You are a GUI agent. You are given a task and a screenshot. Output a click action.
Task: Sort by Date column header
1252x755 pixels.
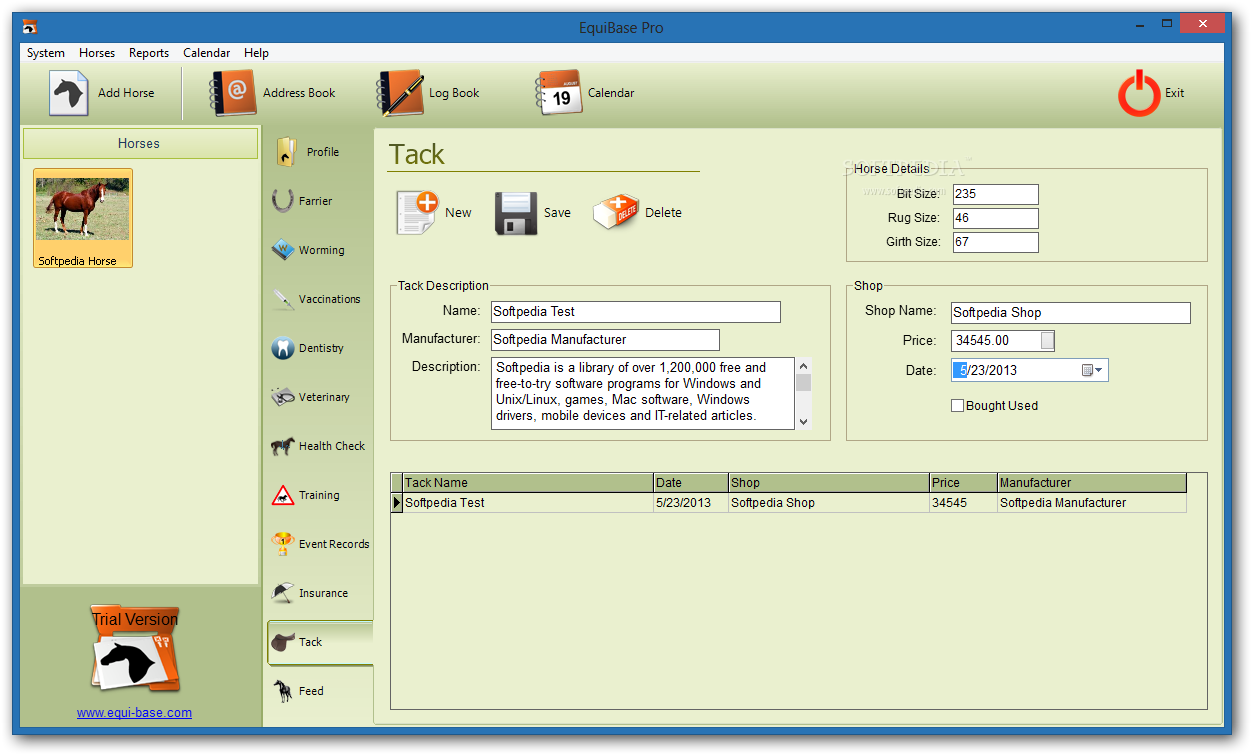coord(691,483)
